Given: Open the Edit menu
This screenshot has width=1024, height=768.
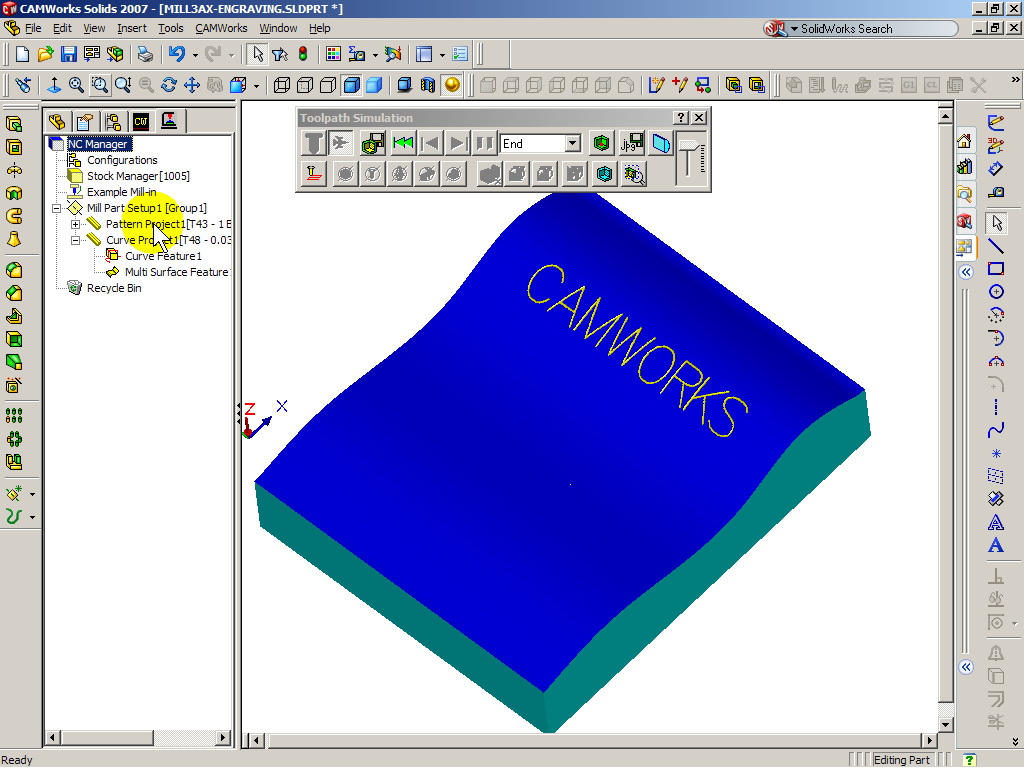Looking at the screenshot, I should [x=62, y=28].
